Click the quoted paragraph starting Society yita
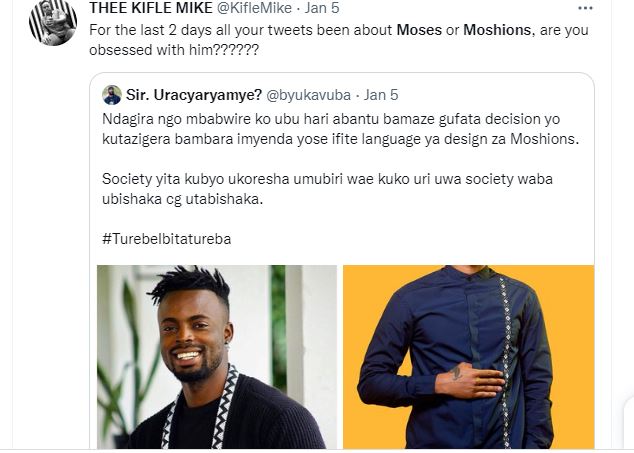Image resolution: width=634 pixels, height=453 pixels. click(x=327, y=189)
